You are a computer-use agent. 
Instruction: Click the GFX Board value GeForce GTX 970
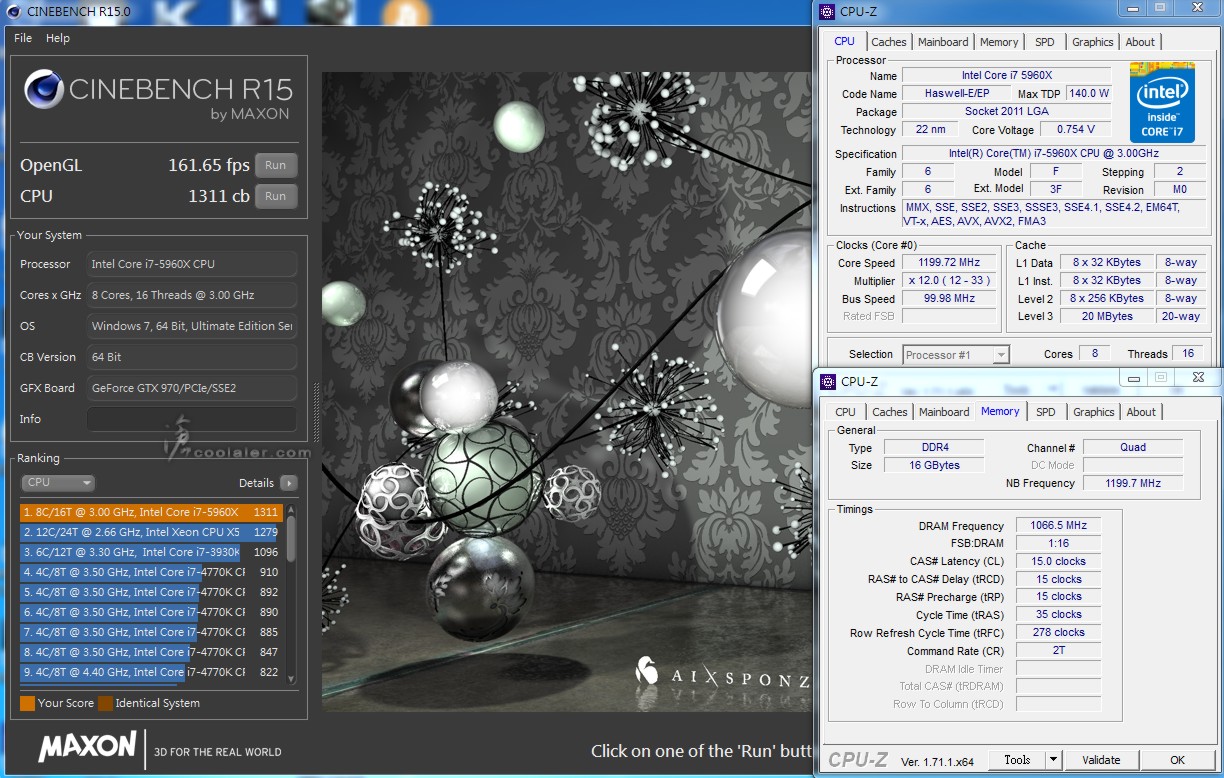click(192, 388)
